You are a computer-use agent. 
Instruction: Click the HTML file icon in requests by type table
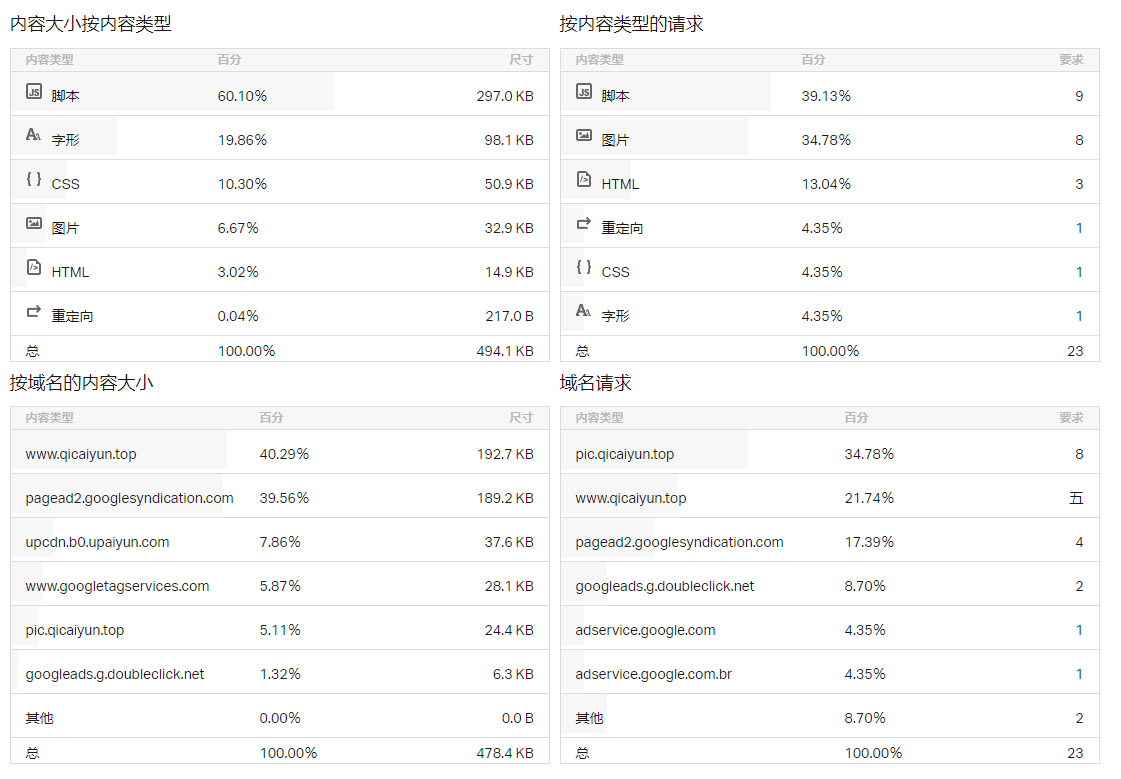click(x=584, y=179)
